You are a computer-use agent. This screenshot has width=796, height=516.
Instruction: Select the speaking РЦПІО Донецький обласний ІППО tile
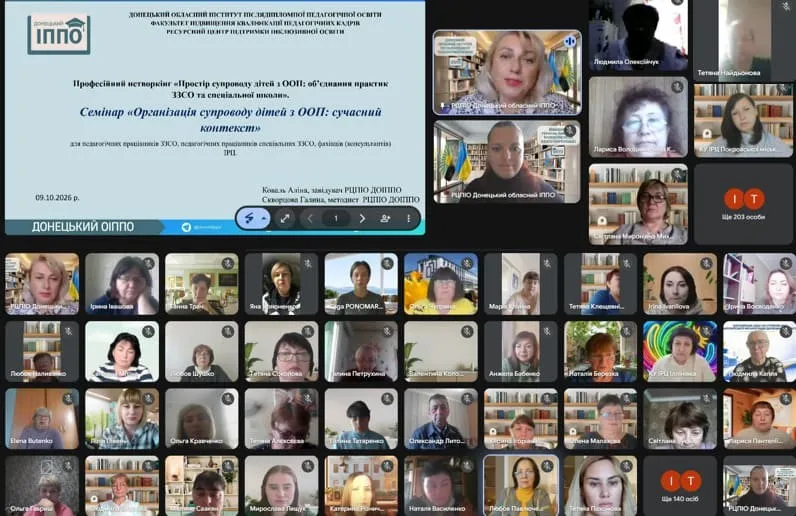tap(507, 72)
